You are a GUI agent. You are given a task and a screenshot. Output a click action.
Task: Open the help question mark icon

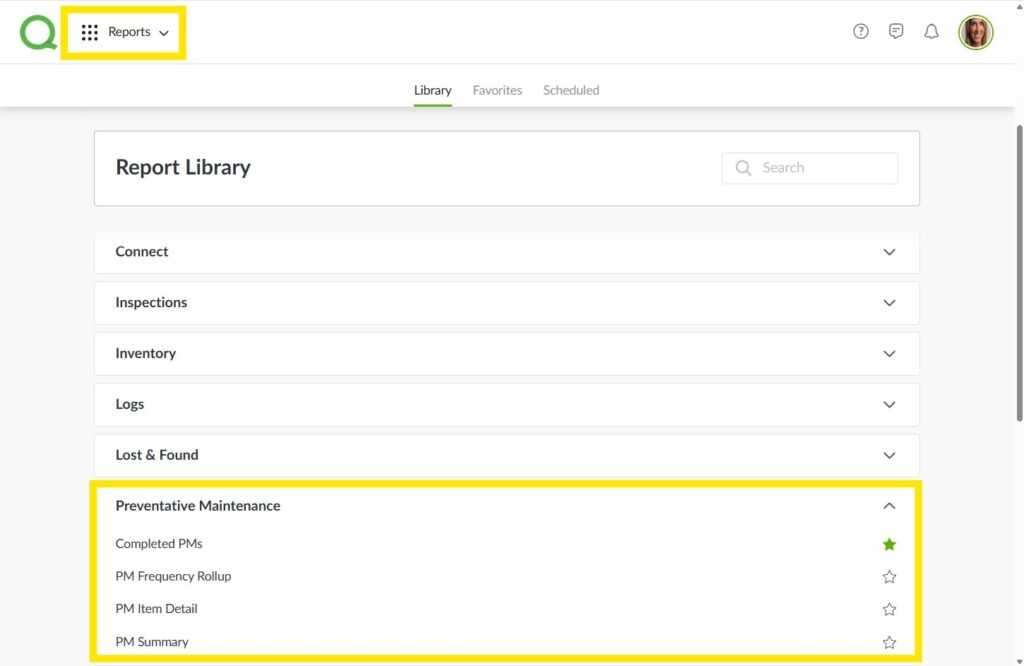(x=861, y=31)
